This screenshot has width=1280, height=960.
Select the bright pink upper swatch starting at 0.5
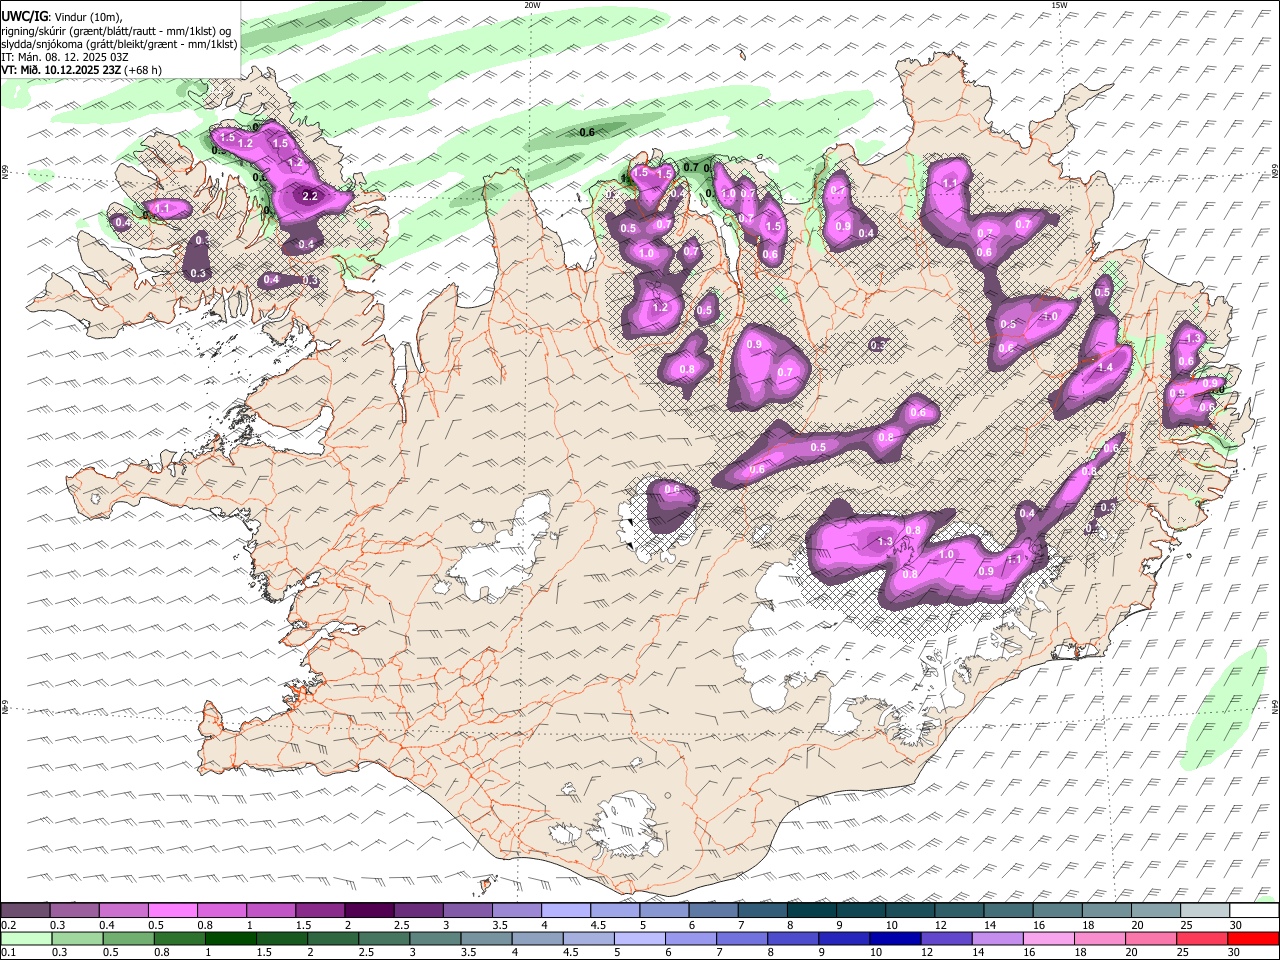172,910
